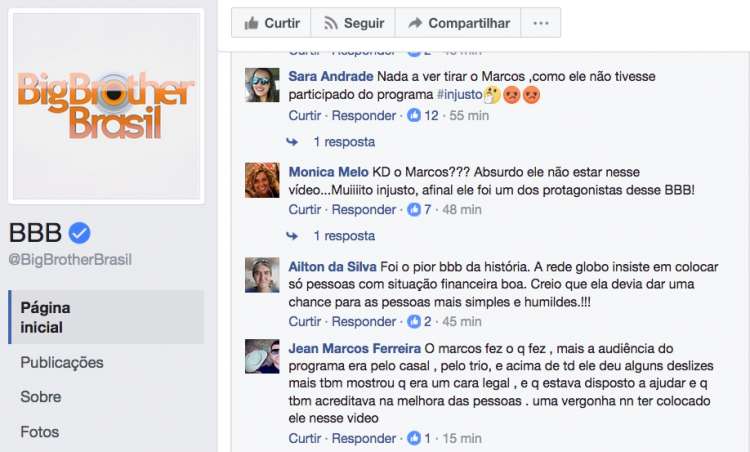Expand 1 resposta under Monica Melo's comment
Viewport: 750px width, 452px height.
(x=344, y=236)
